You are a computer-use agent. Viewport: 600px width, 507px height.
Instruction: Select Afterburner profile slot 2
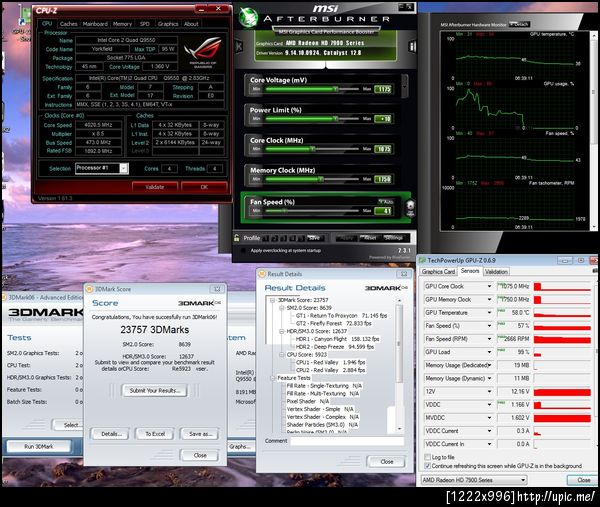tap(274, 238)
